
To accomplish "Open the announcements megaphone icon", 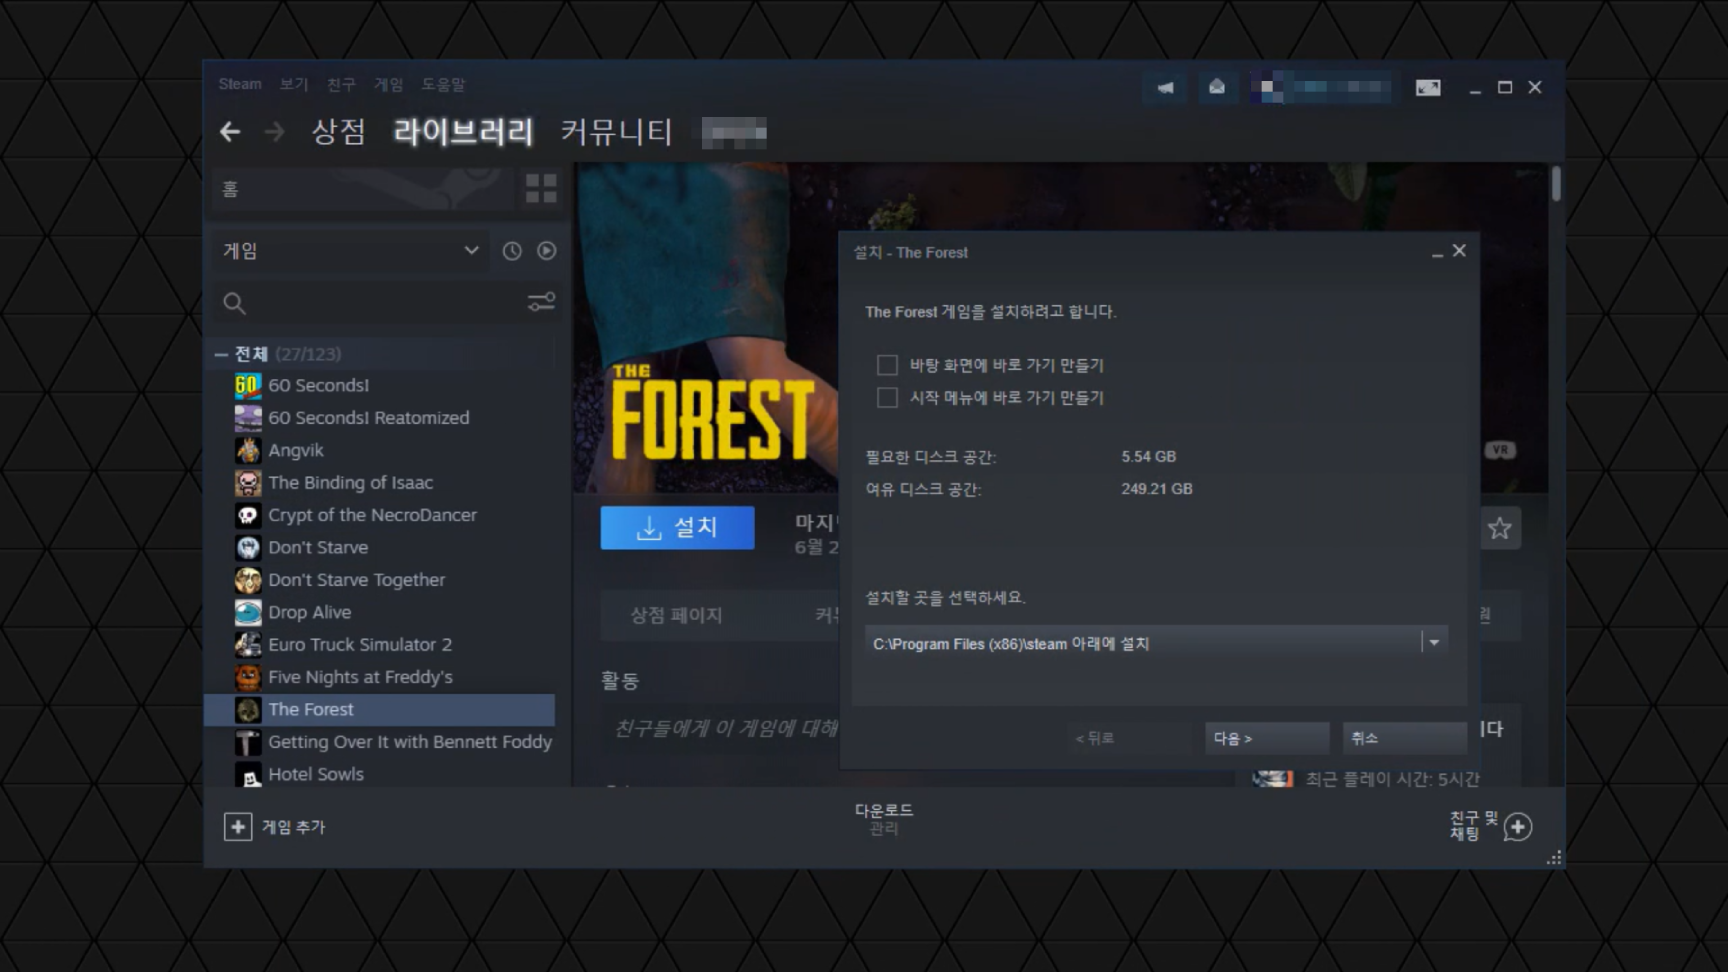I will pos(1165,88).
